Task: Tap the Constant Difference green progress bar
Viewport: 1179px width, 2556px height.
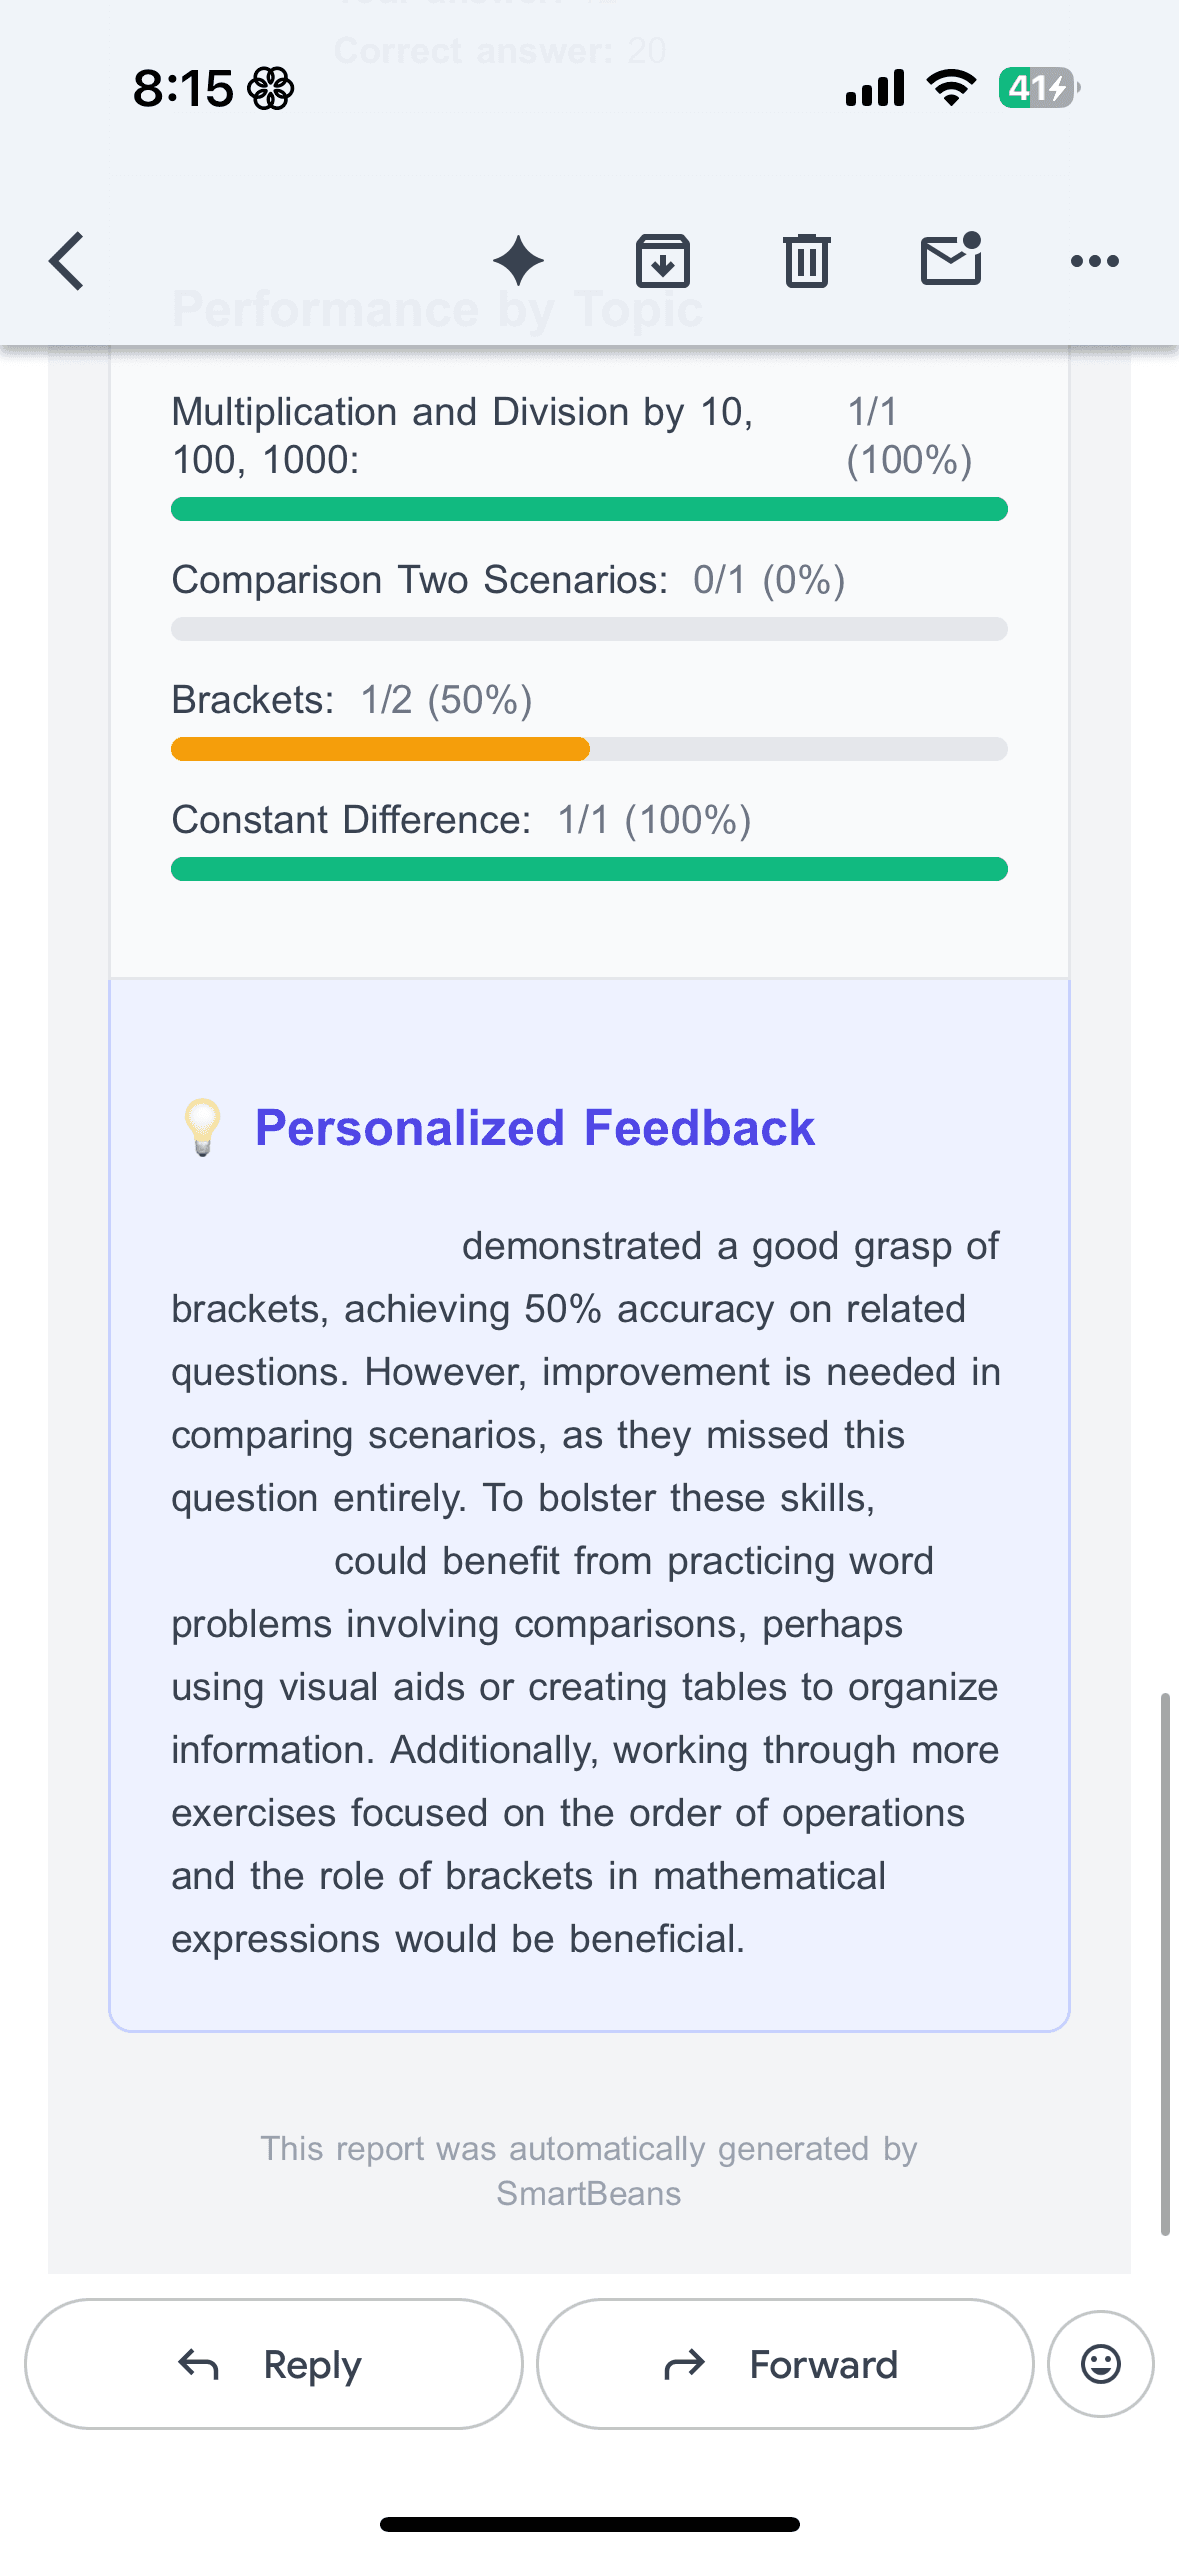Action: (x=589, y=869)
